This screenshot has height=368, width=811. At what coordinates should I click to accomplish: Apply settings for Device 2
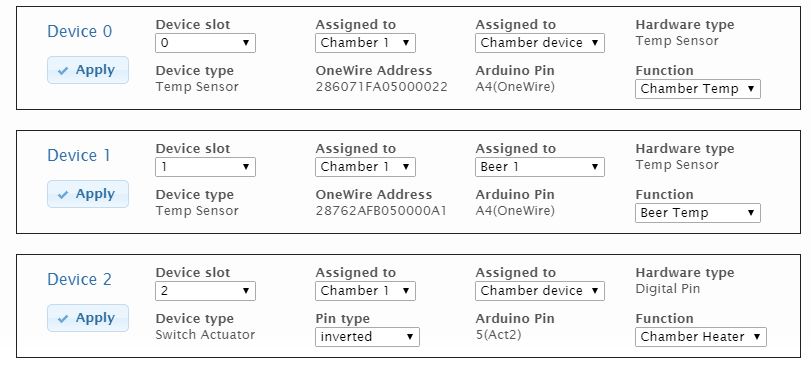click(87, 318)
